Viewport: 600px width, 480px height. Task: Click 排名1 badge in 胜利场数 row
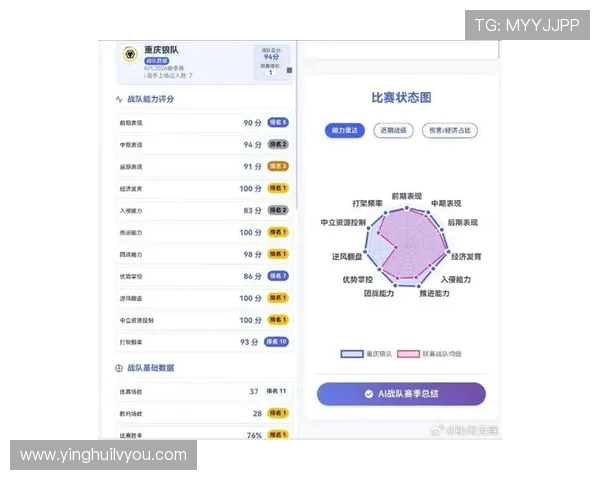pyautogui.click(x=278, y=413)
